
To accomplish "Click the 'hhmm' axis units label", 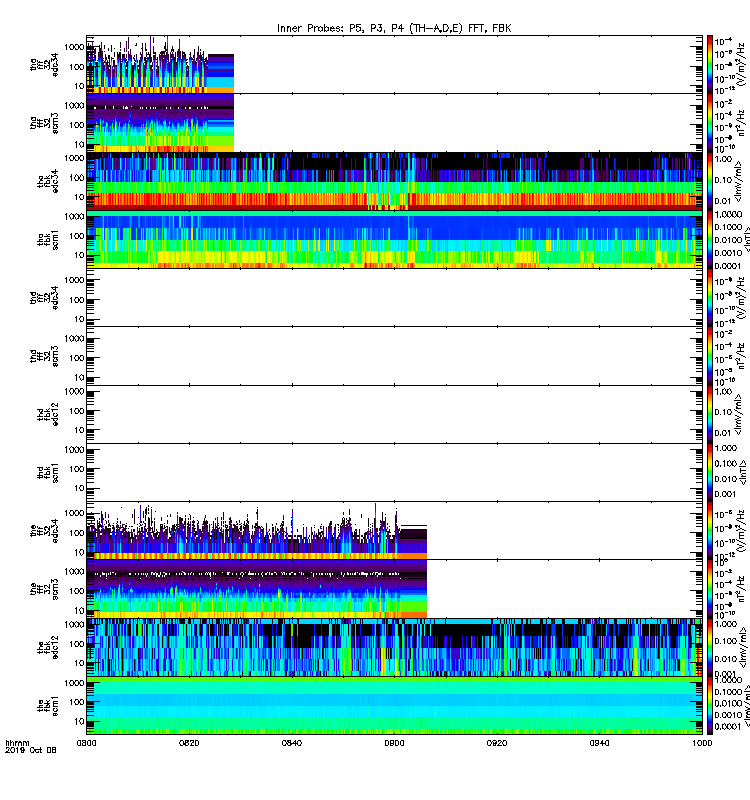I will pos(17,743).
